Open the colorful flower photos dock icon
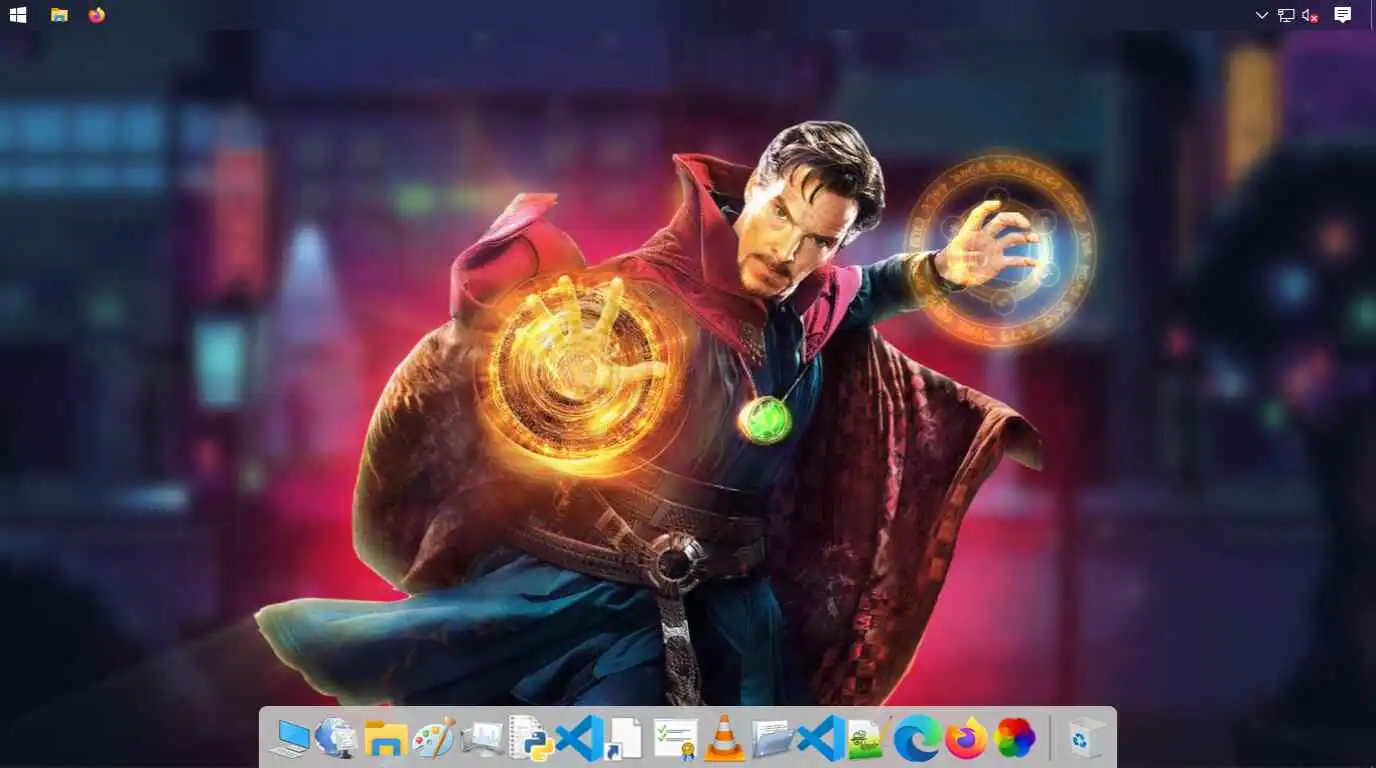This screenshot has width=1376, height=768. pyautogui.click(x=1014, y=739)
